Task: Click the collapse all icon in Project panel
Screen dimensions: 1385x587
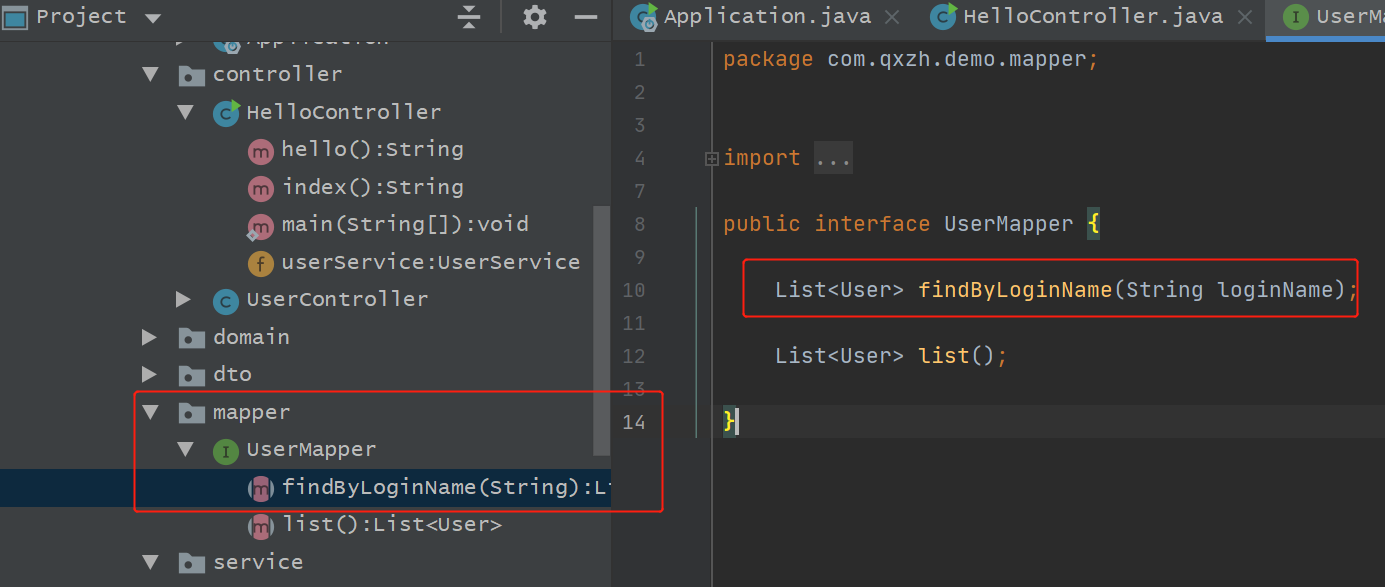Action: (469, 17)
